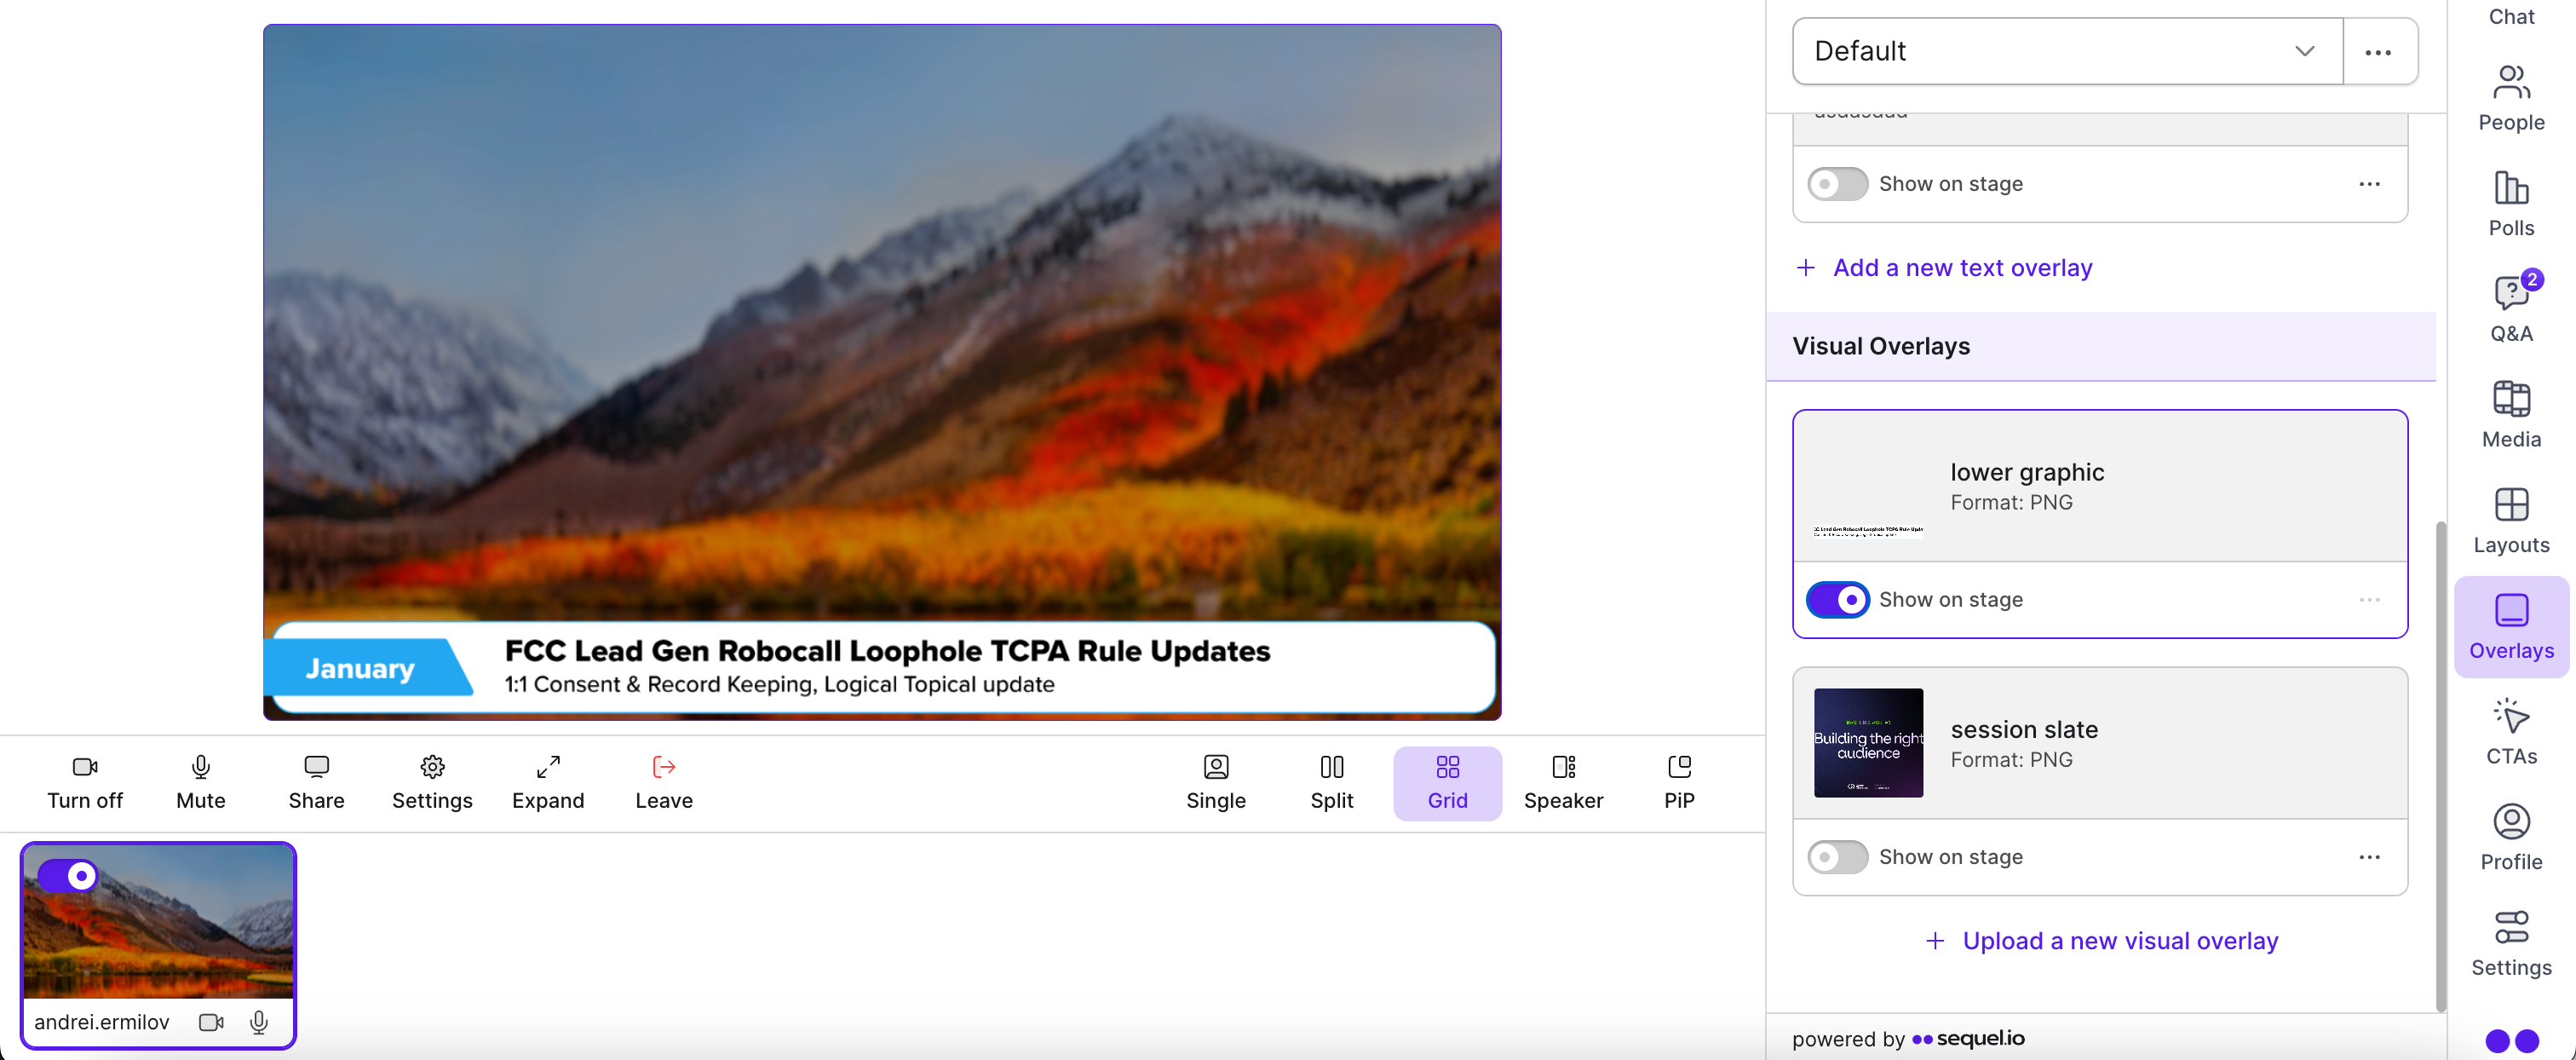The image size is (2576, 1060).
Task: Open the Default dropdown
Action: click(x=2067, y=51)
